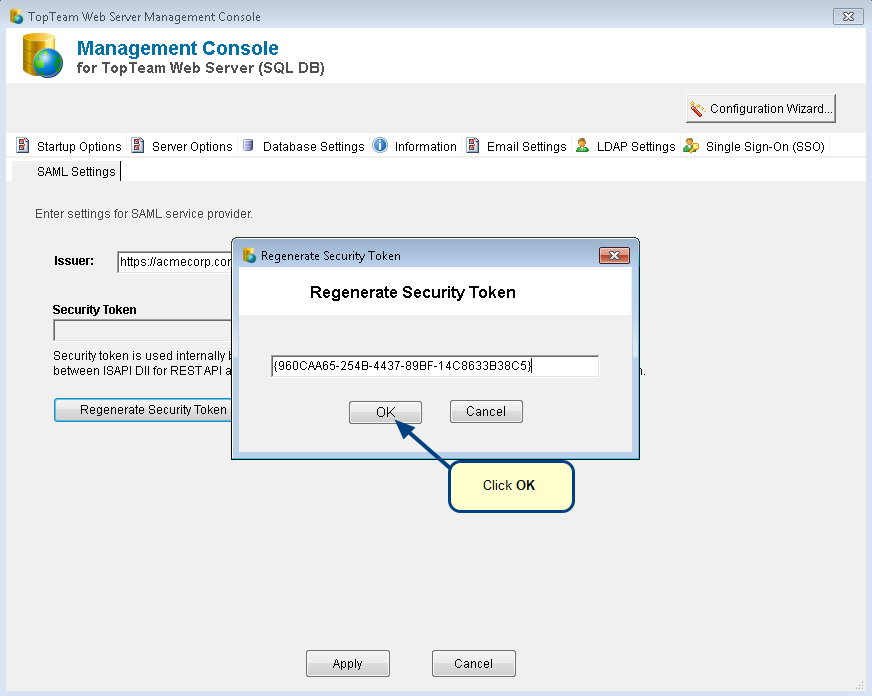
Task: Open the Email Settings tab
Action: tap(517, 146)
